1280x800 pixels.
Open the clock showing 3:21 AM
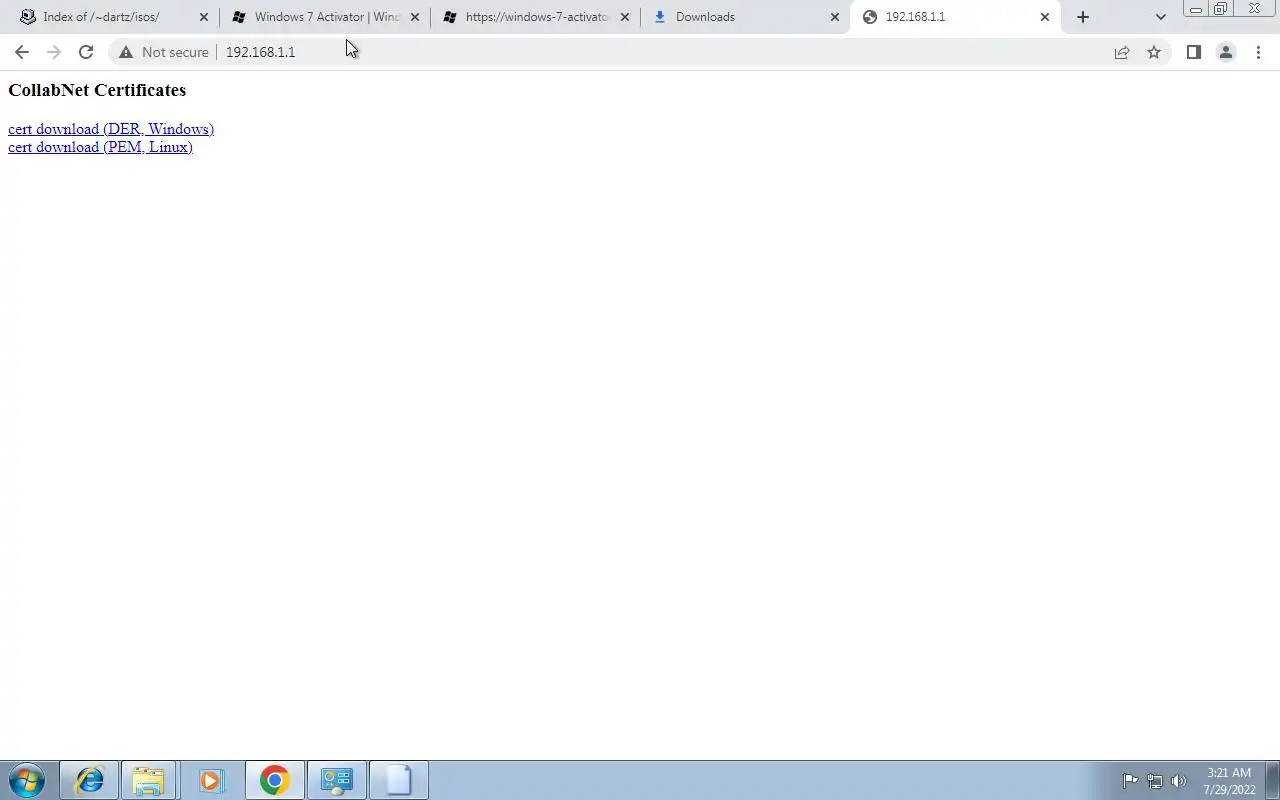click(x=1229, y=781)
